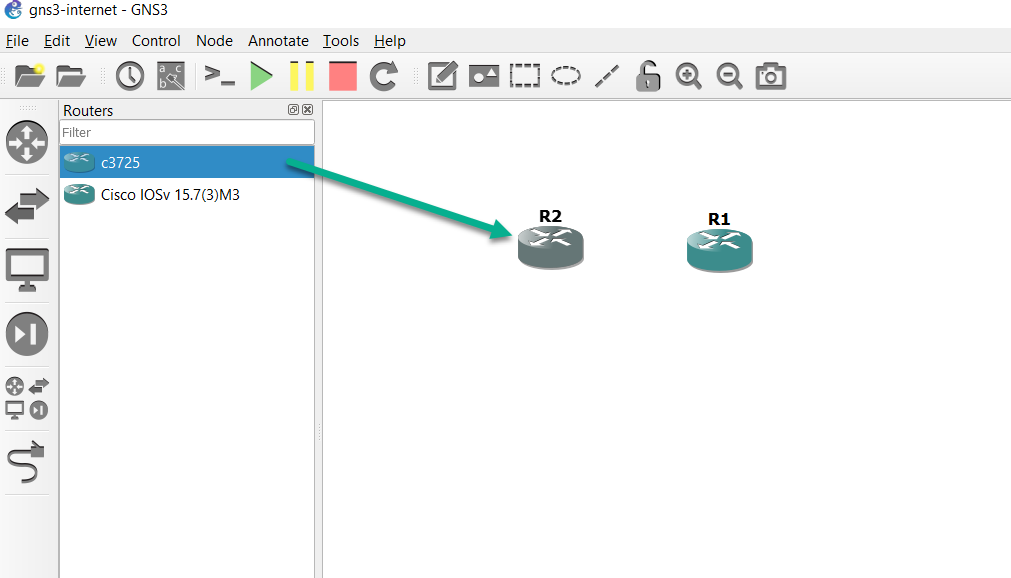This screenshot has width=1011, height=578.
Task: Browse all devices sidebar icon
Action: coord(27,399)
